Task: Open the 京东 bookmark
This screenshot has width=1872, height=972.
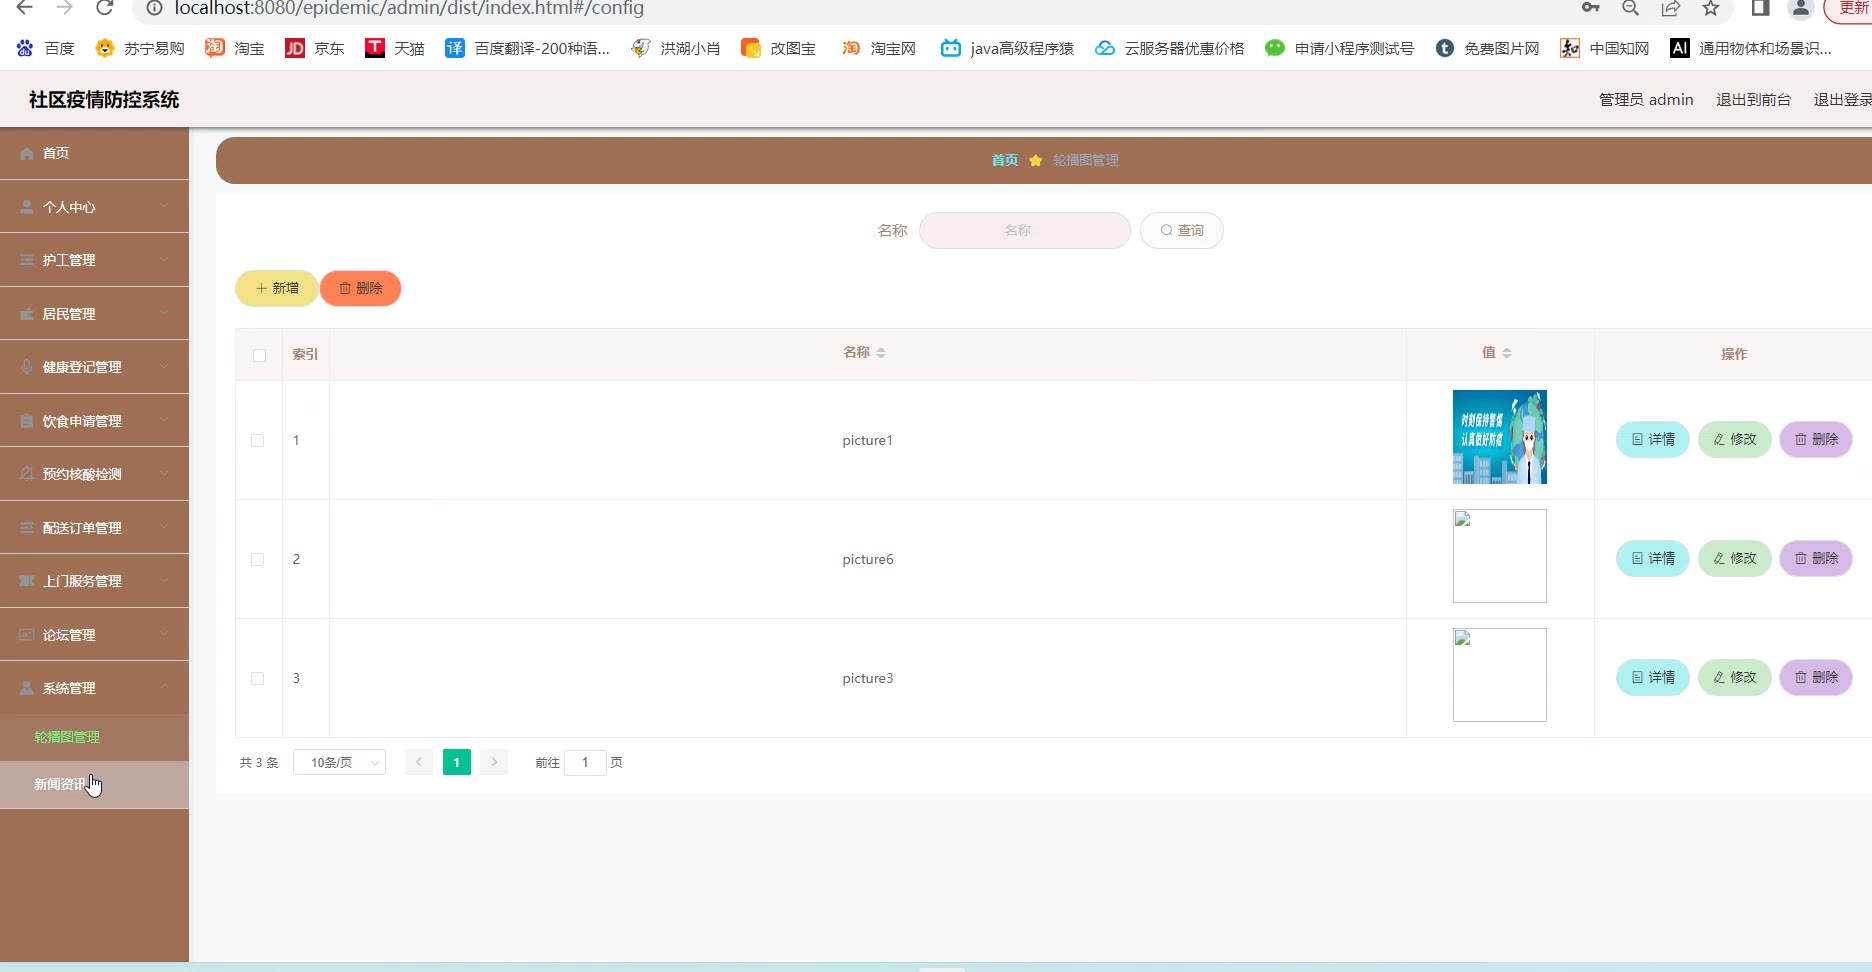Action: (x=314, y=48)
